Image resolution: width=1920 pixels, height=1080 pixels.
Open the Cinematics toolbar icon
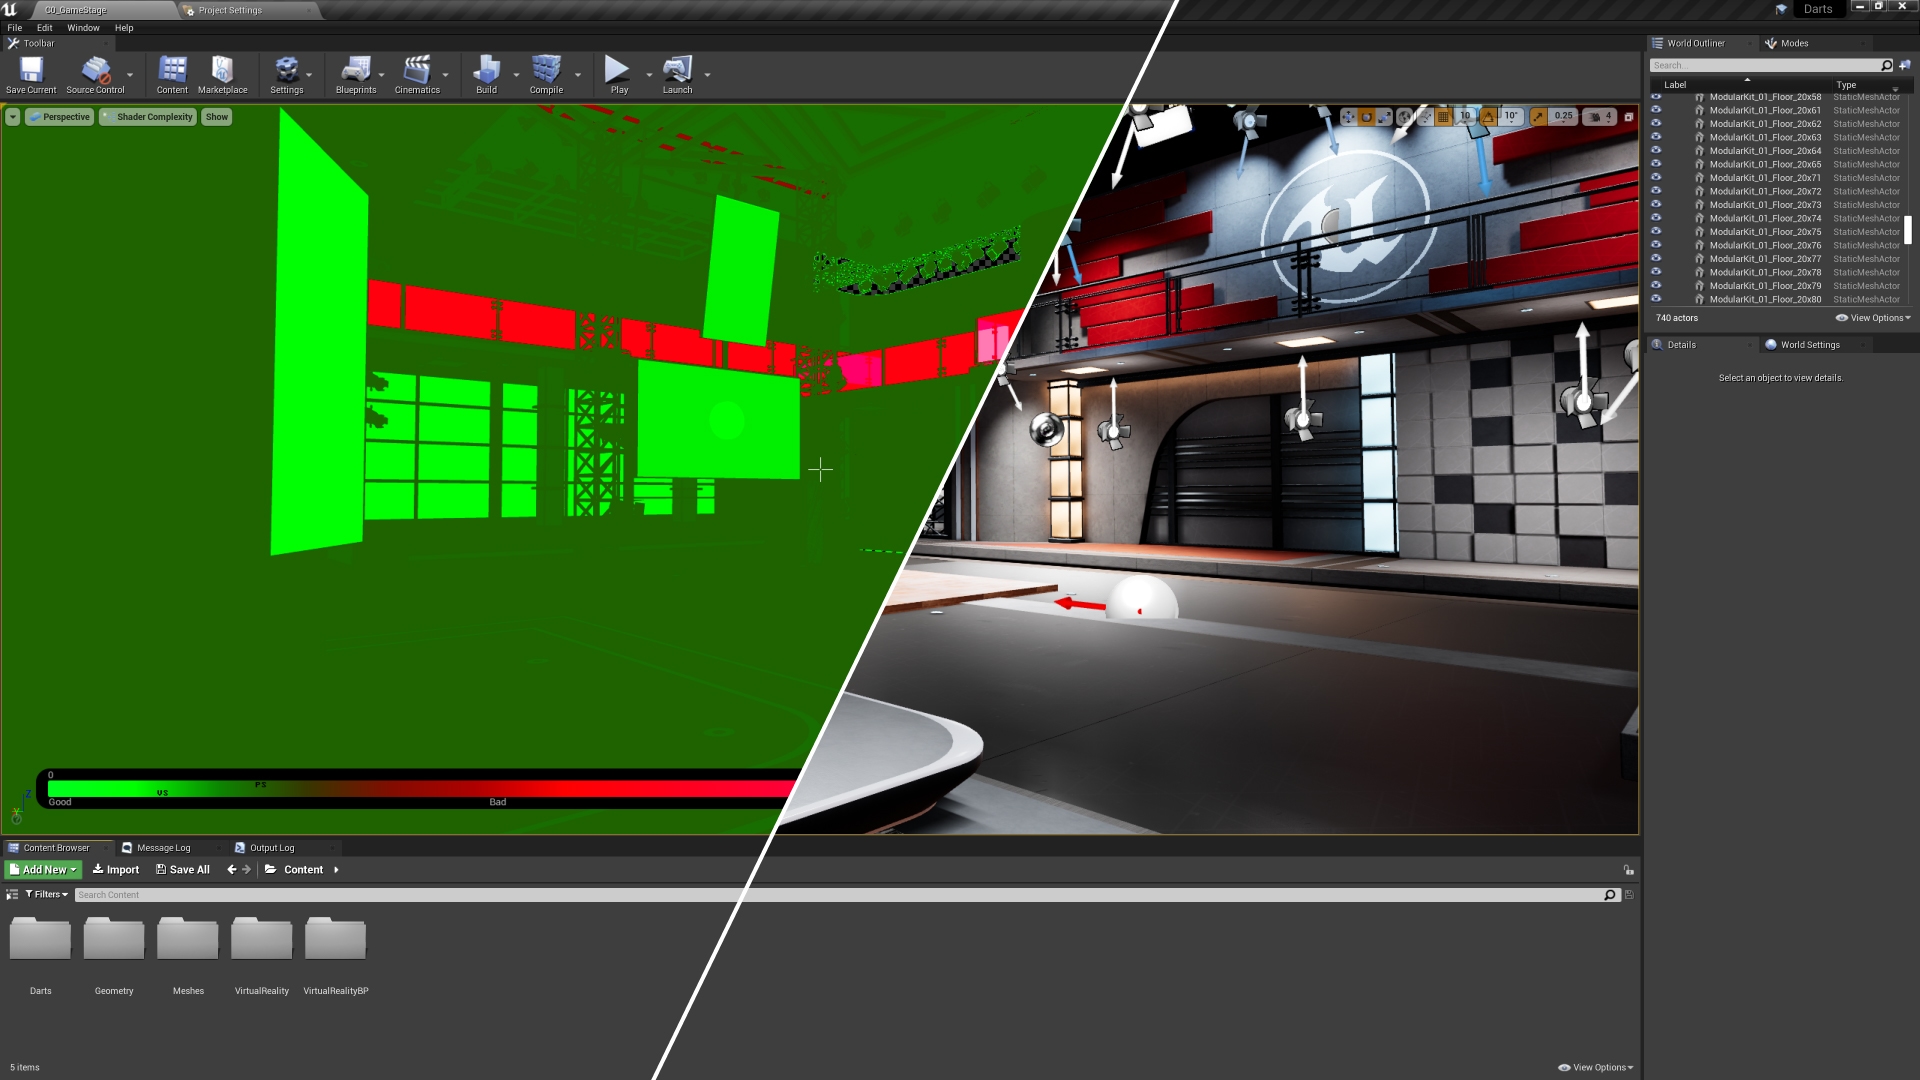418,70
